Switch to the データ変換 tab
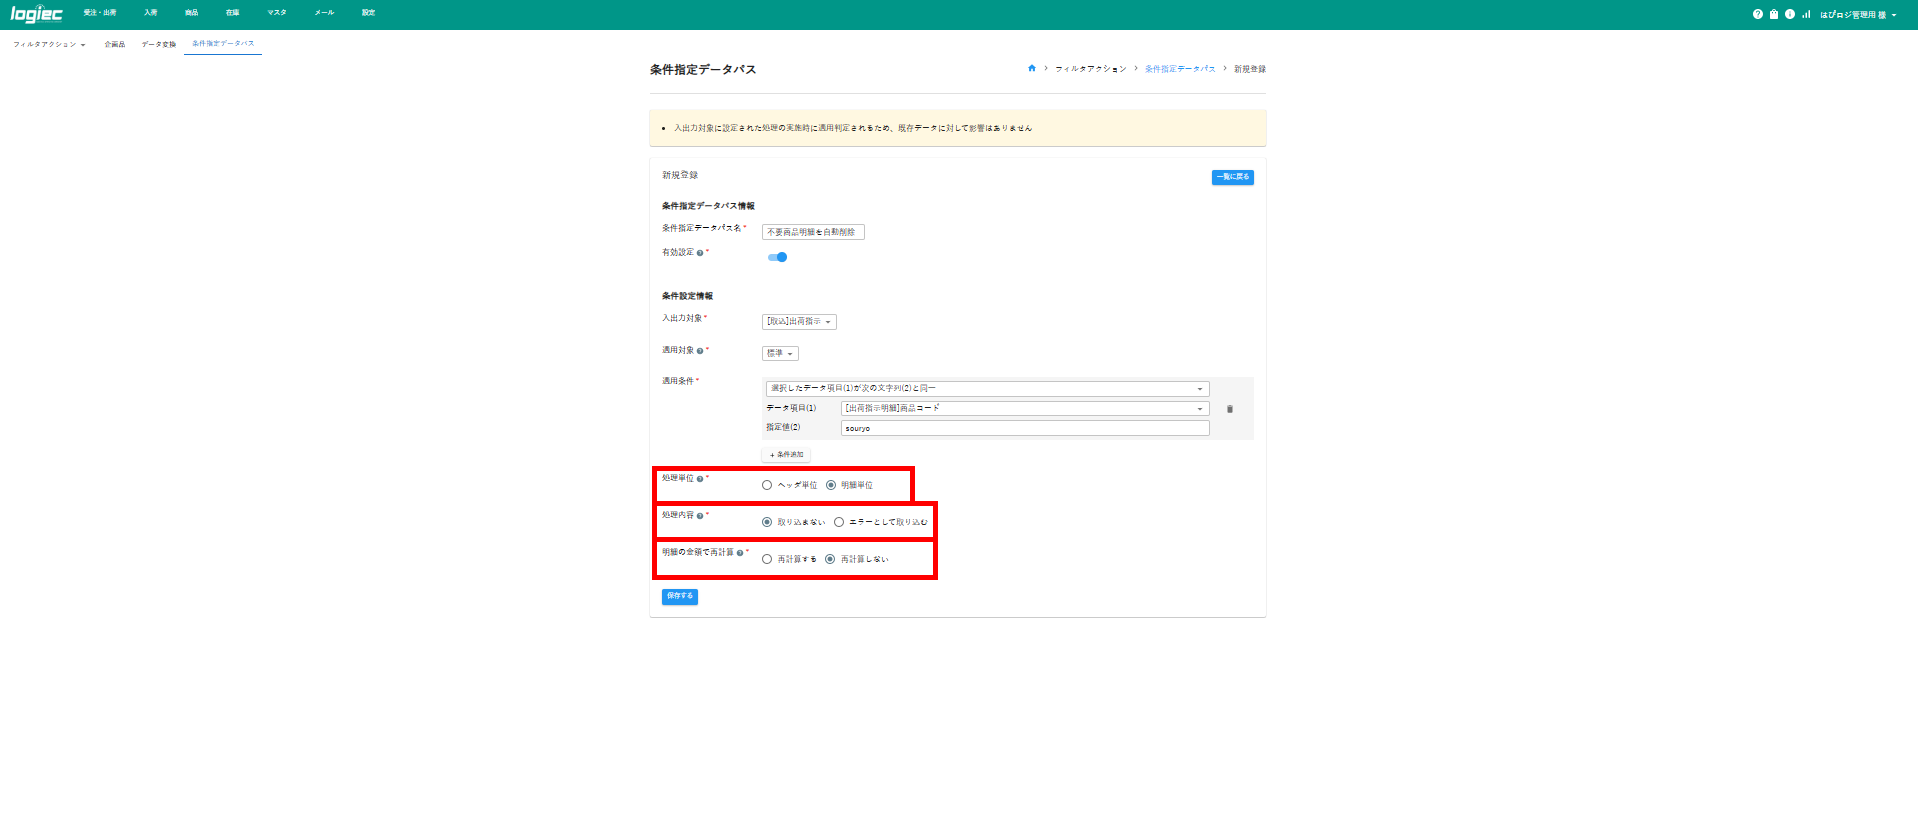Viewport: 1918px width, 813px height. click(x=158, y=45)
